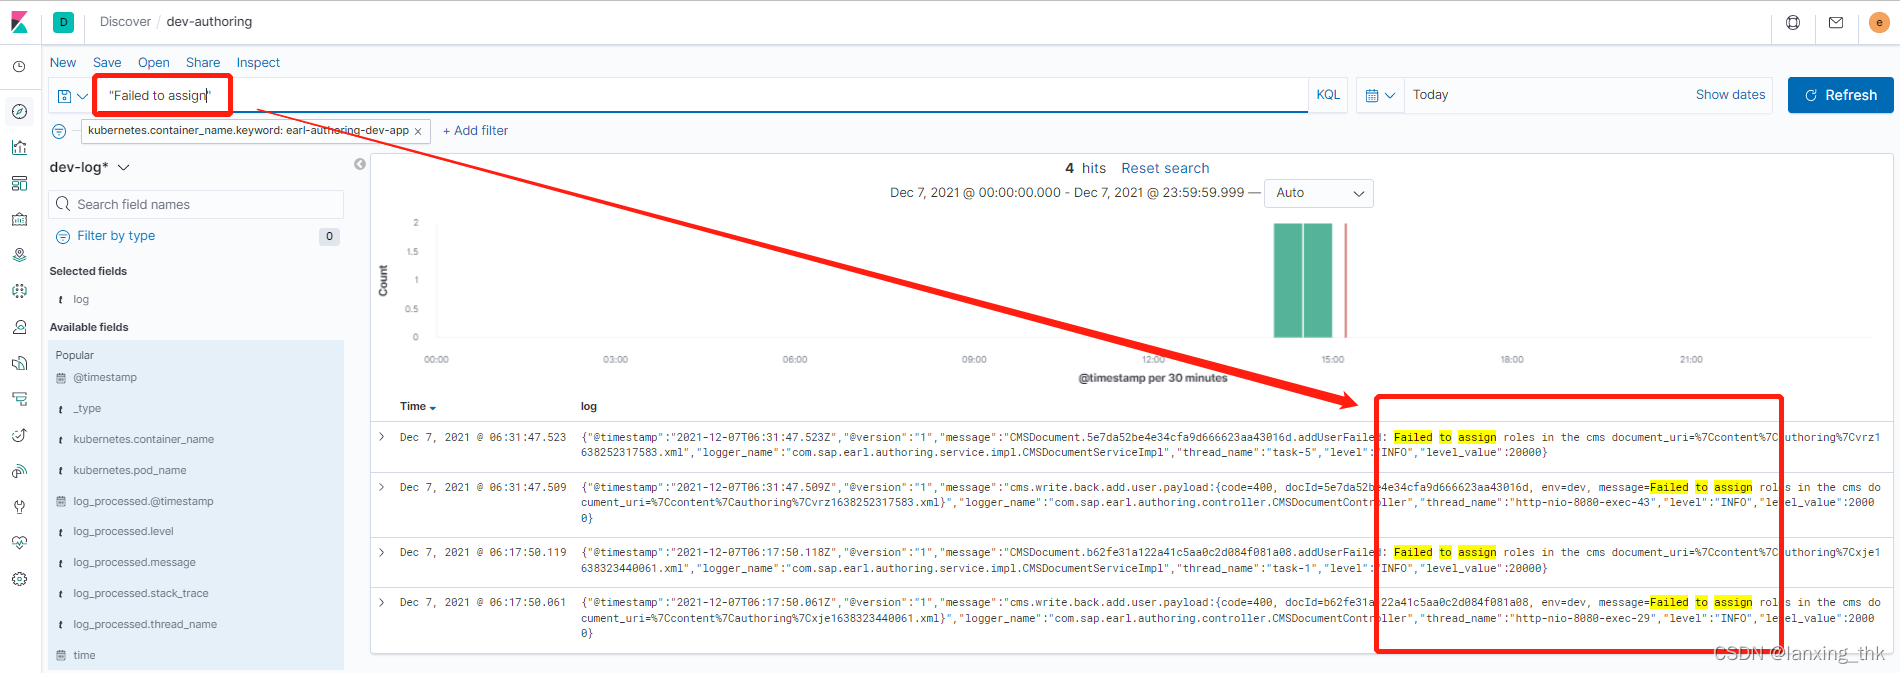1900x673 pixels.
Task: Open Visualize chart icon in sidebar
Action: pos(19,147)
